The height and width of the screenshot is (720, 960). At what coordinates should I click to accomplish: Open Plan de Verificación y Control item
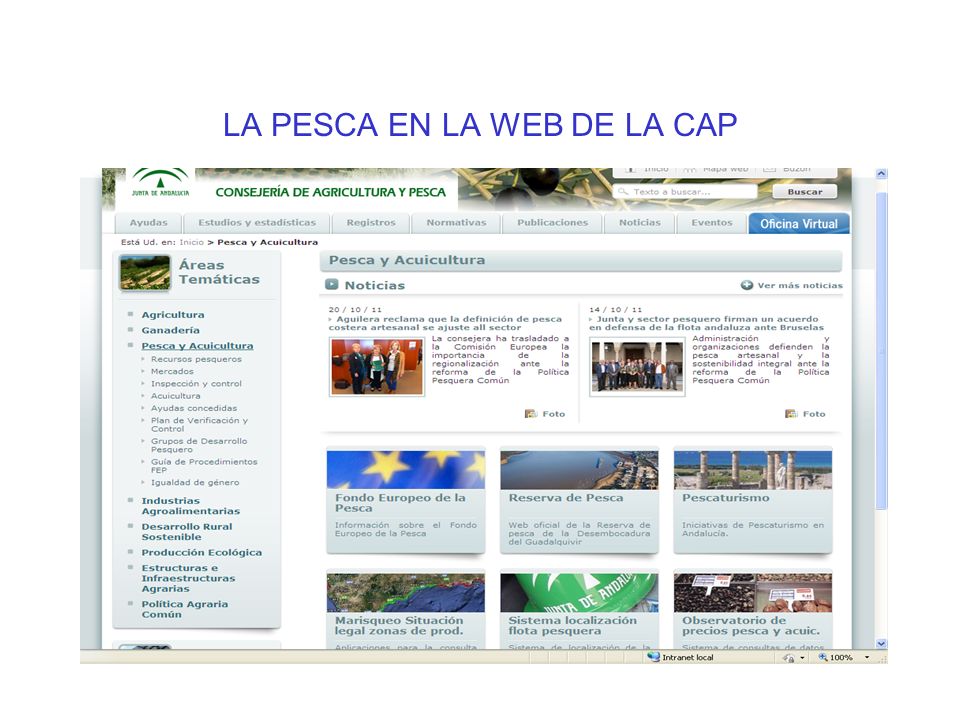[x=200, y=425]
